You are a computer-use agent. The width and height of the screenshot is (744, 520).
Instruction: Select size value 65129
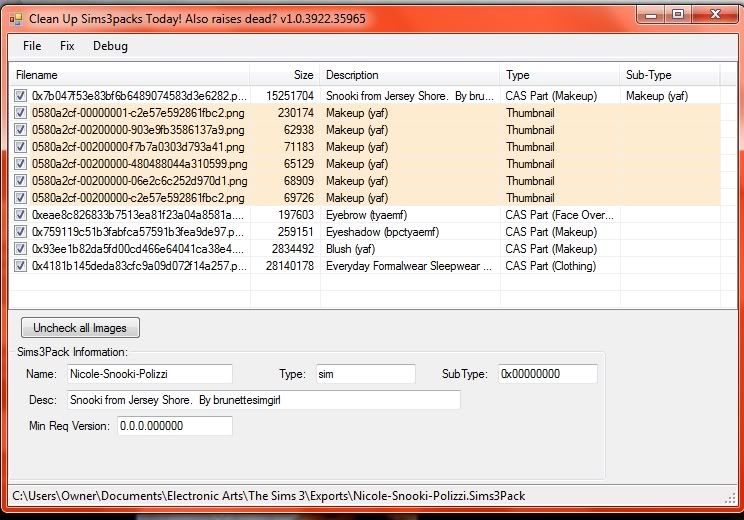coord(299,164)
